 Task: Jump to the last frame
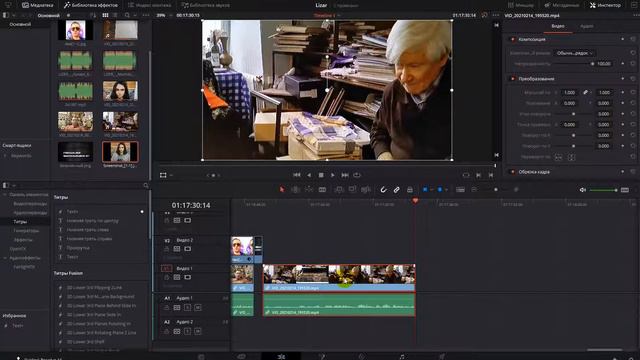(345, 175)
